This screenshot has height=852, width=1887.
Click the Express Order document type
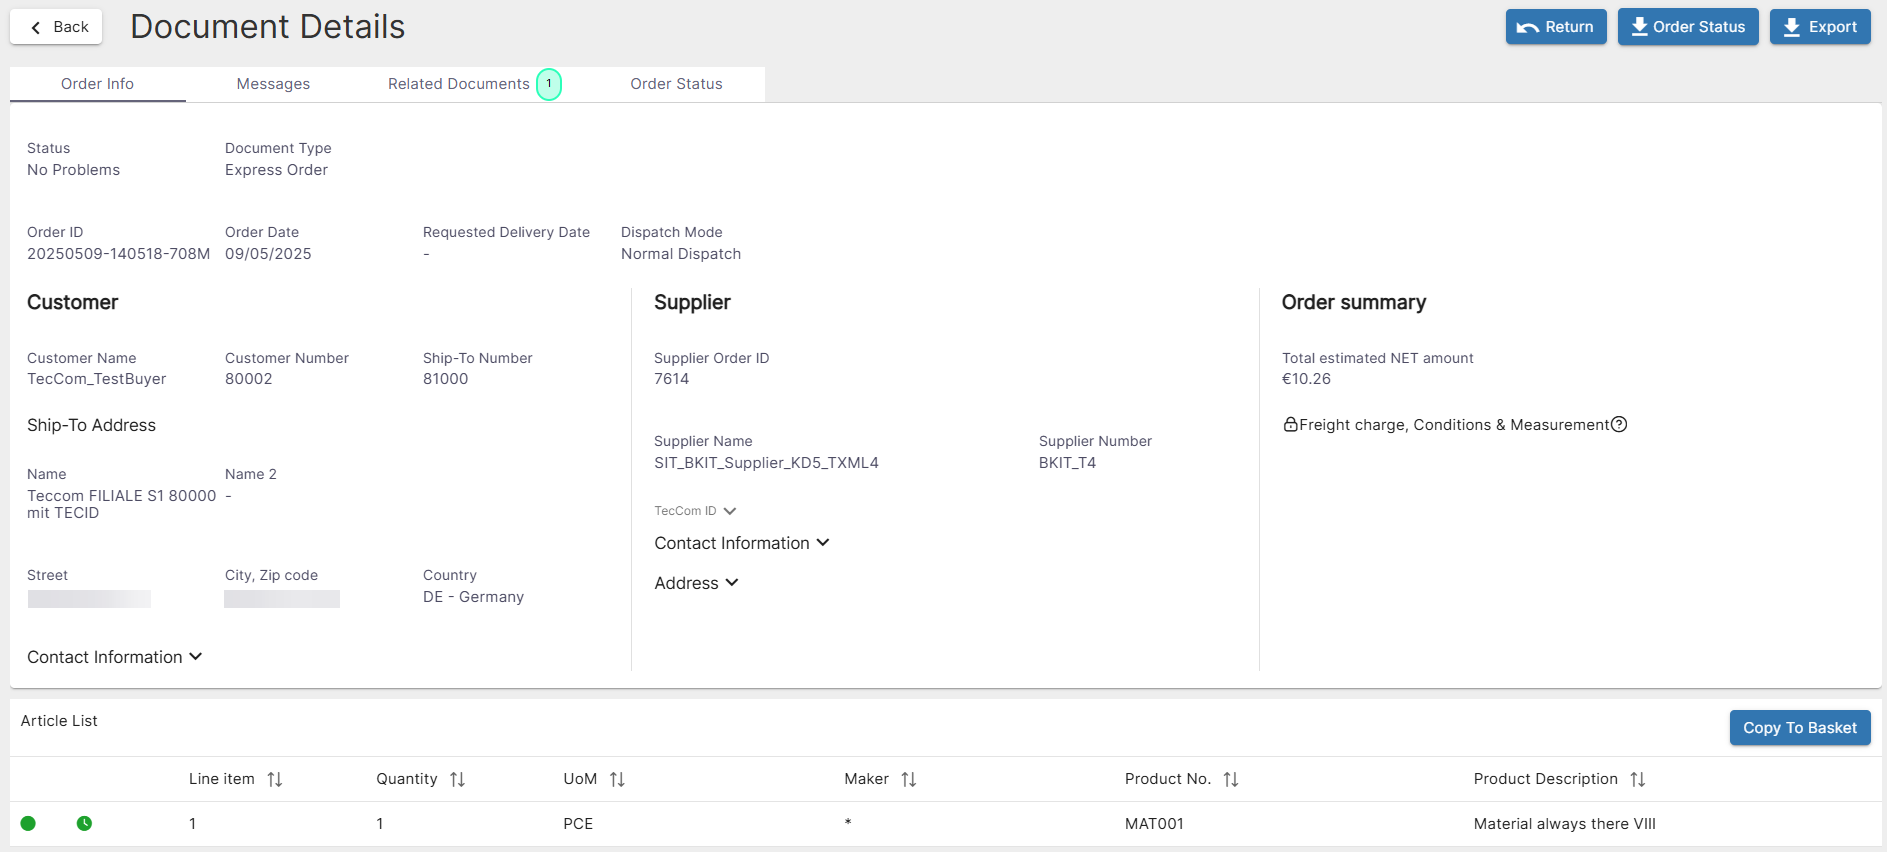(x=276, y=170)
